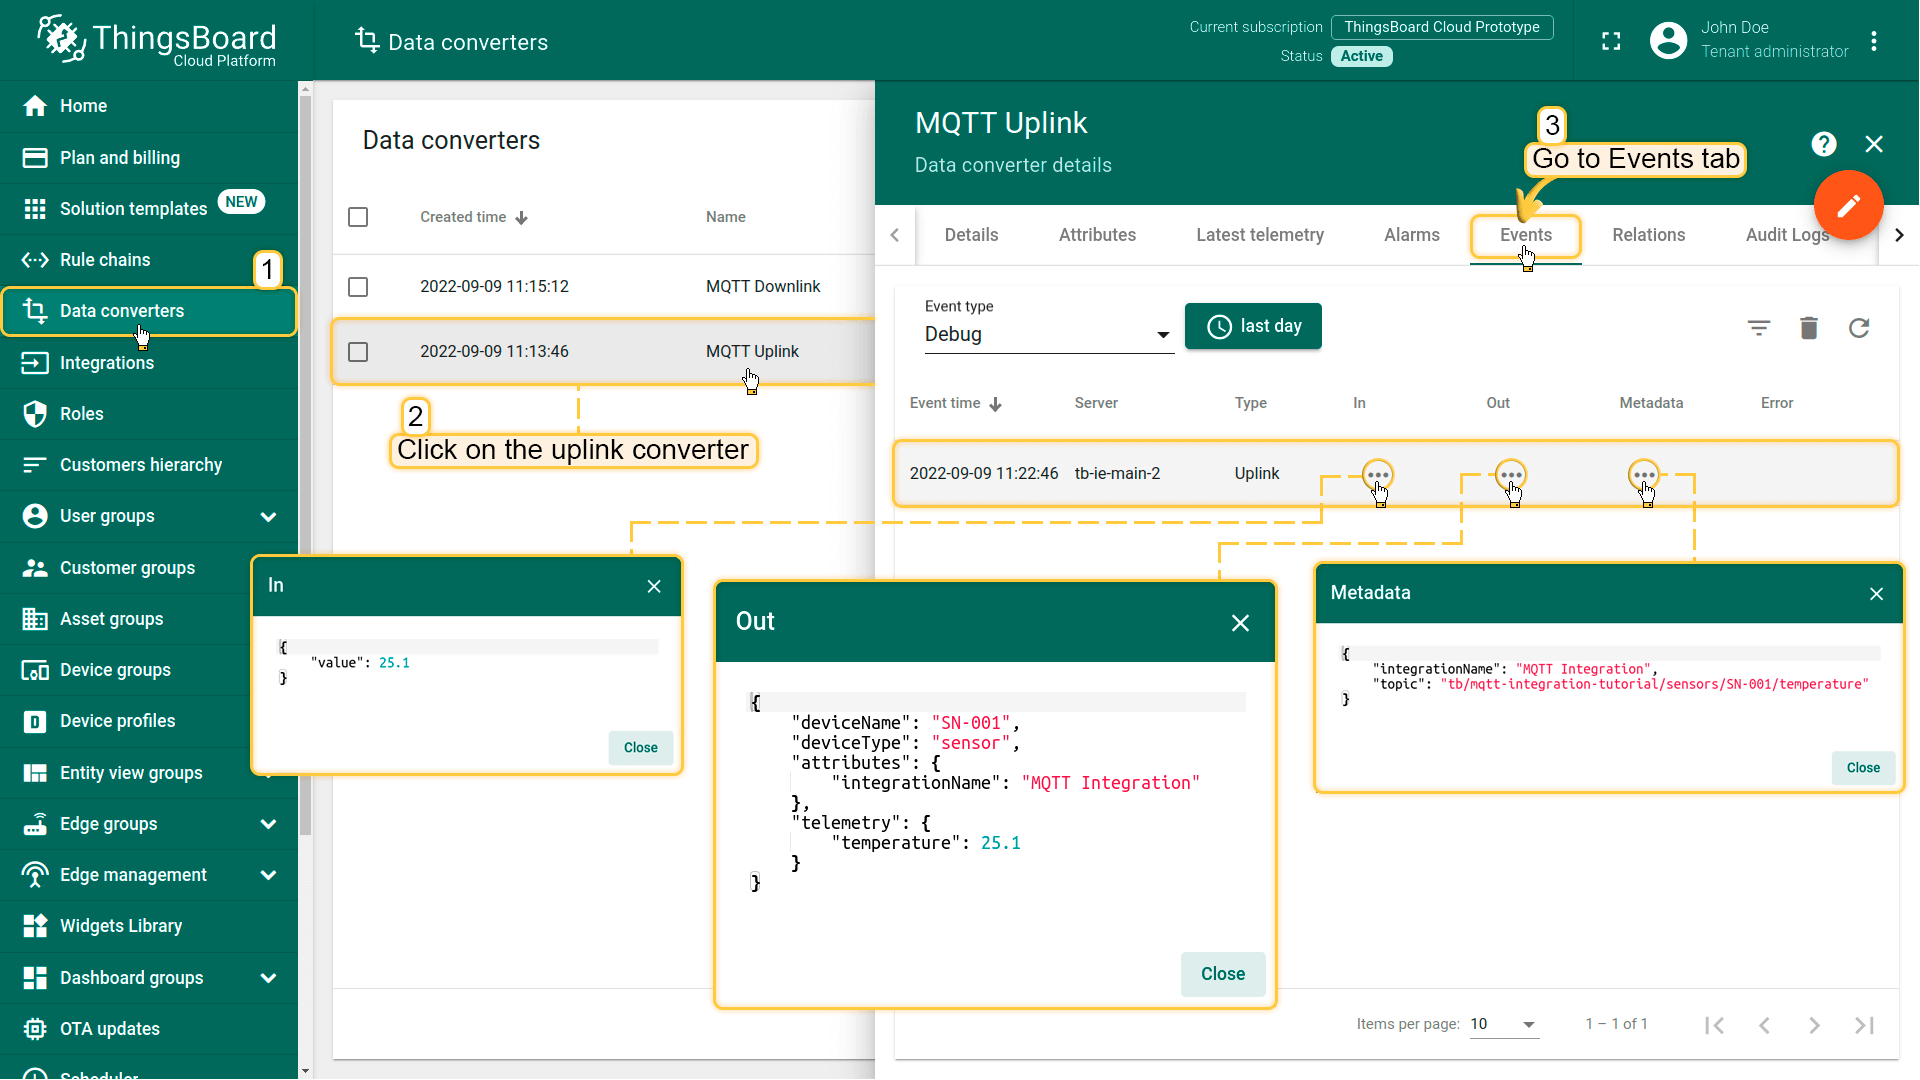The width and height of the screenshot is (1920, 1080).
Task: Show previous tabs on the left
Action: [895, 235]
